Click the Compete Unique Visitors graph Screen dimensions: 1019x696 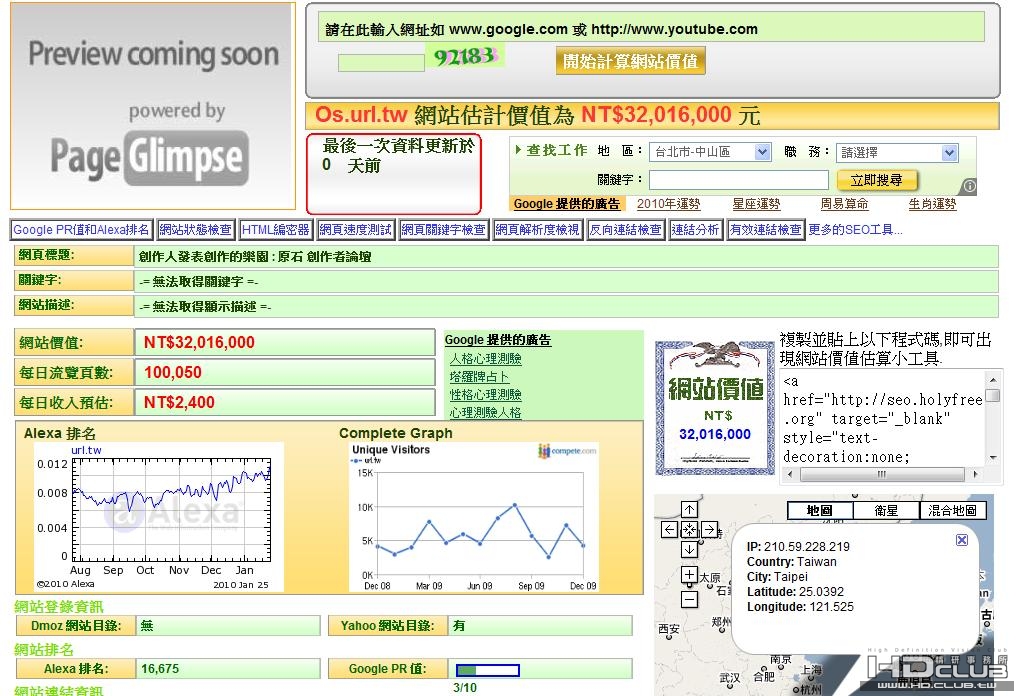click(x=473, y=517)
